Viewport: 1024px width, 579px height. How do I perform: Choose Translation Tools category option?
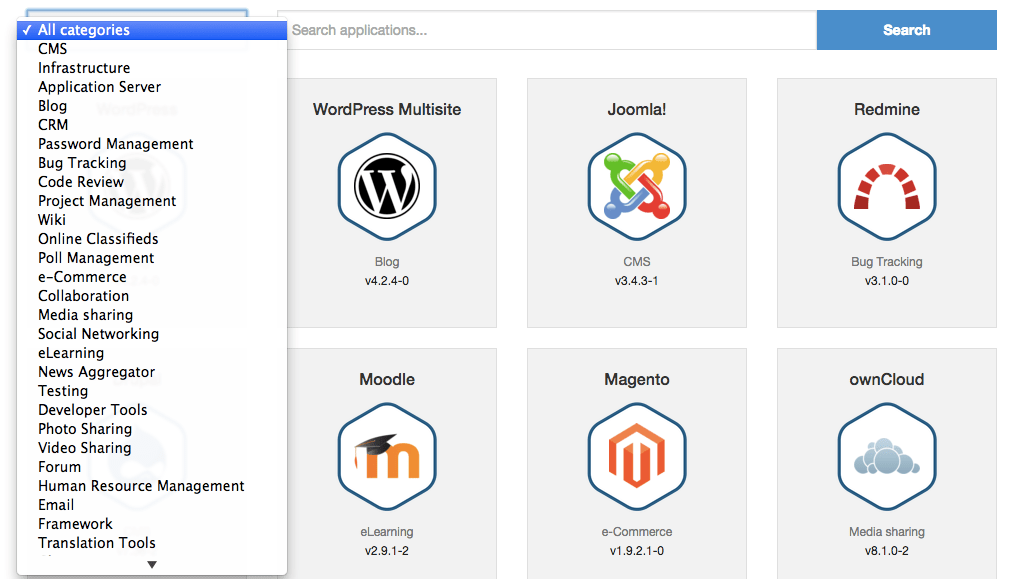[x=97, y=543]
